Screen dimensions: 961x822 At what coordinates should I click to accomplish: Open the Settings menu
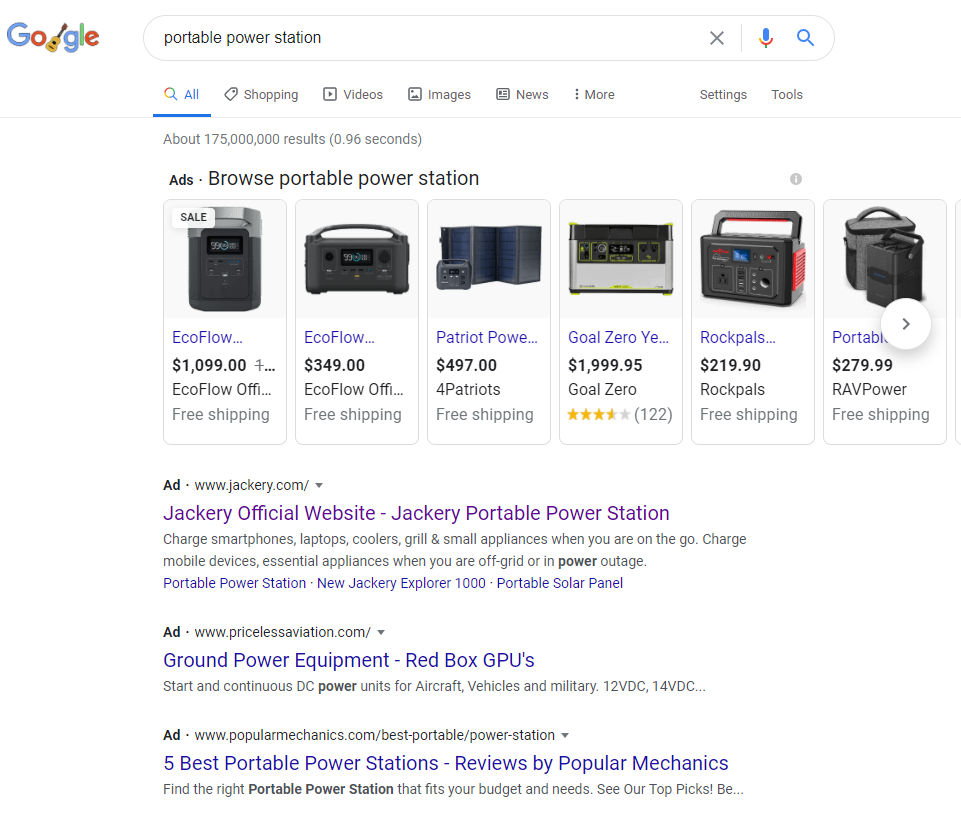click(723, 94)
